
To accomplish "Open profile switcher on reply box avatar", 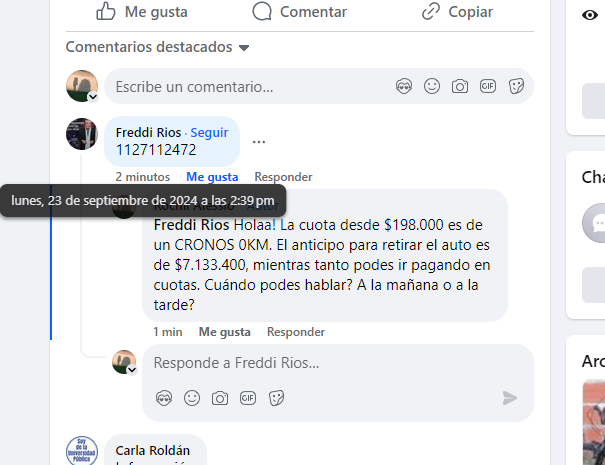I will (x=132, y=370).
